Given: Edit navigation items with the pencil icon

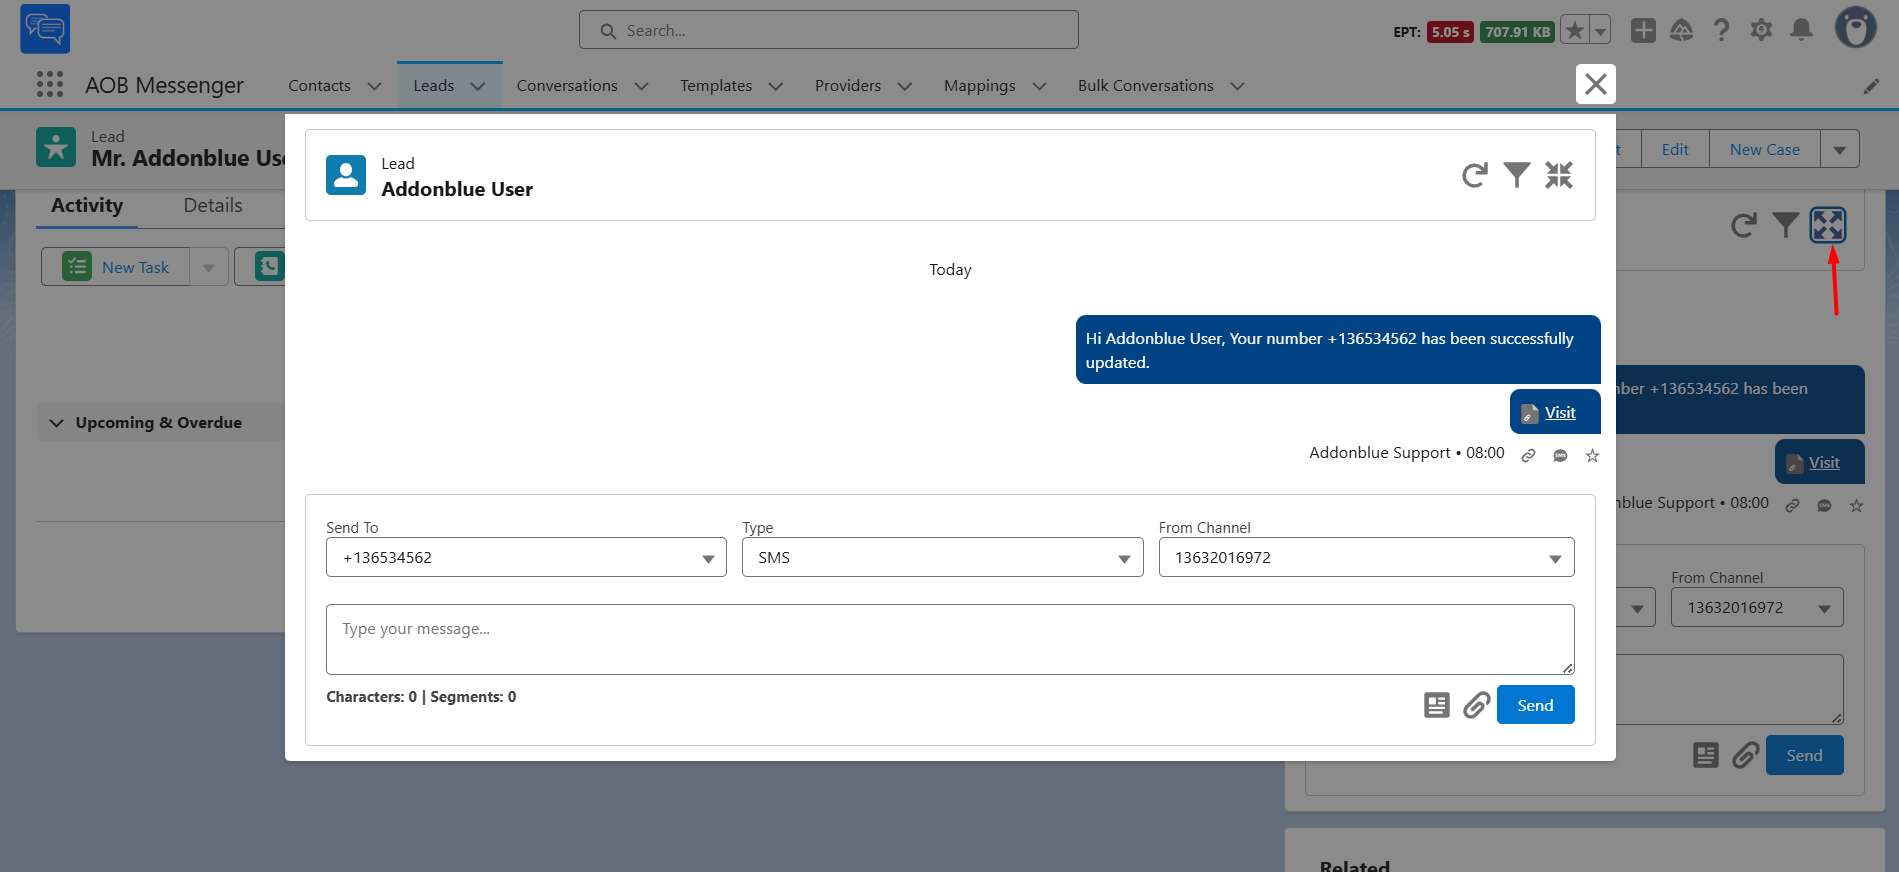Looking at the screenshot, I should (1871, 87).
